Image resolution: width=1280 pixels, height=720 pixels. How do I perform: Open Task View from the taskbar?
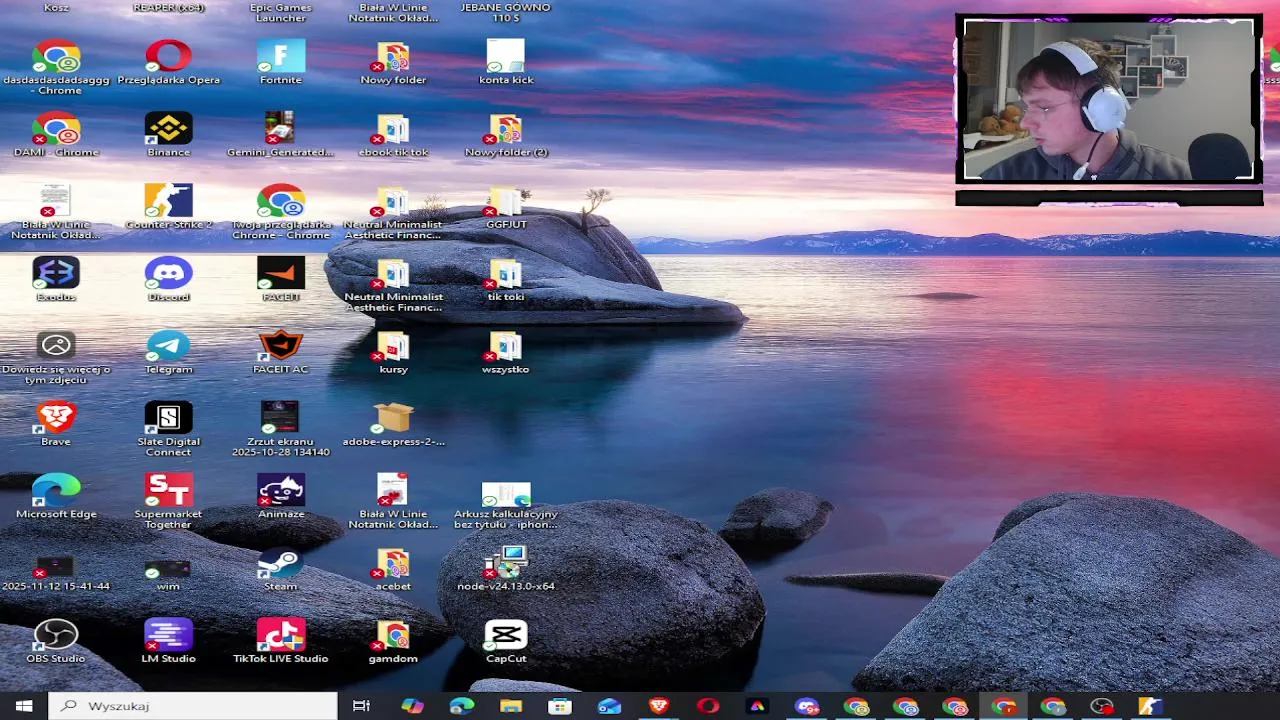pos(361,706)
